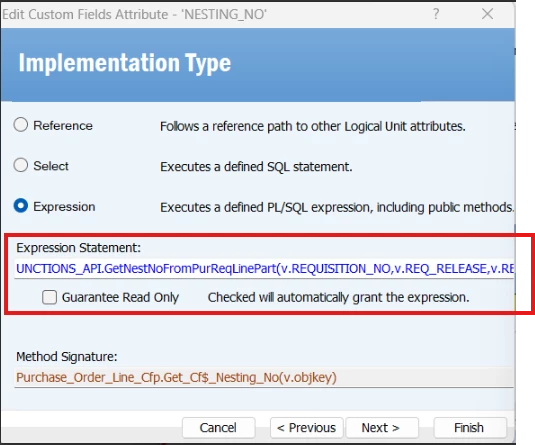Finish the custom field attribute wizard
This screenshot has width=535, height=445.
click(470, 428)
